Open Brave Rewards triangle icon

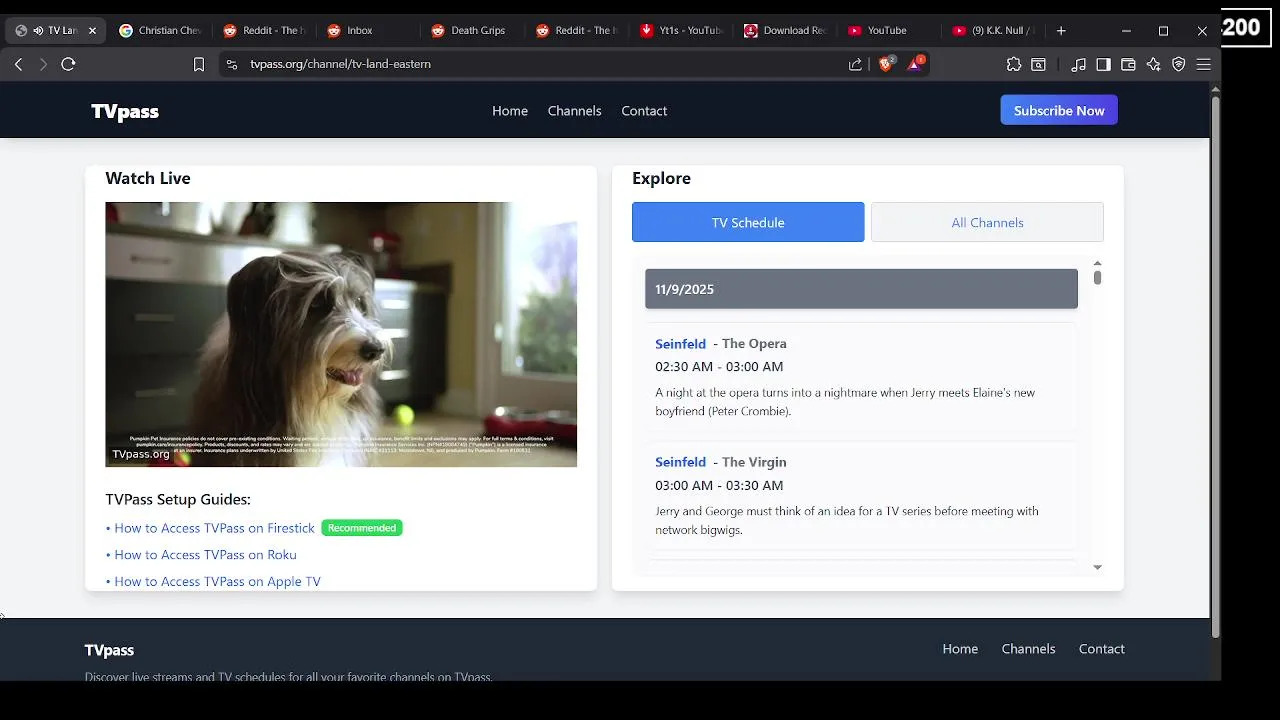pos(915,64)
